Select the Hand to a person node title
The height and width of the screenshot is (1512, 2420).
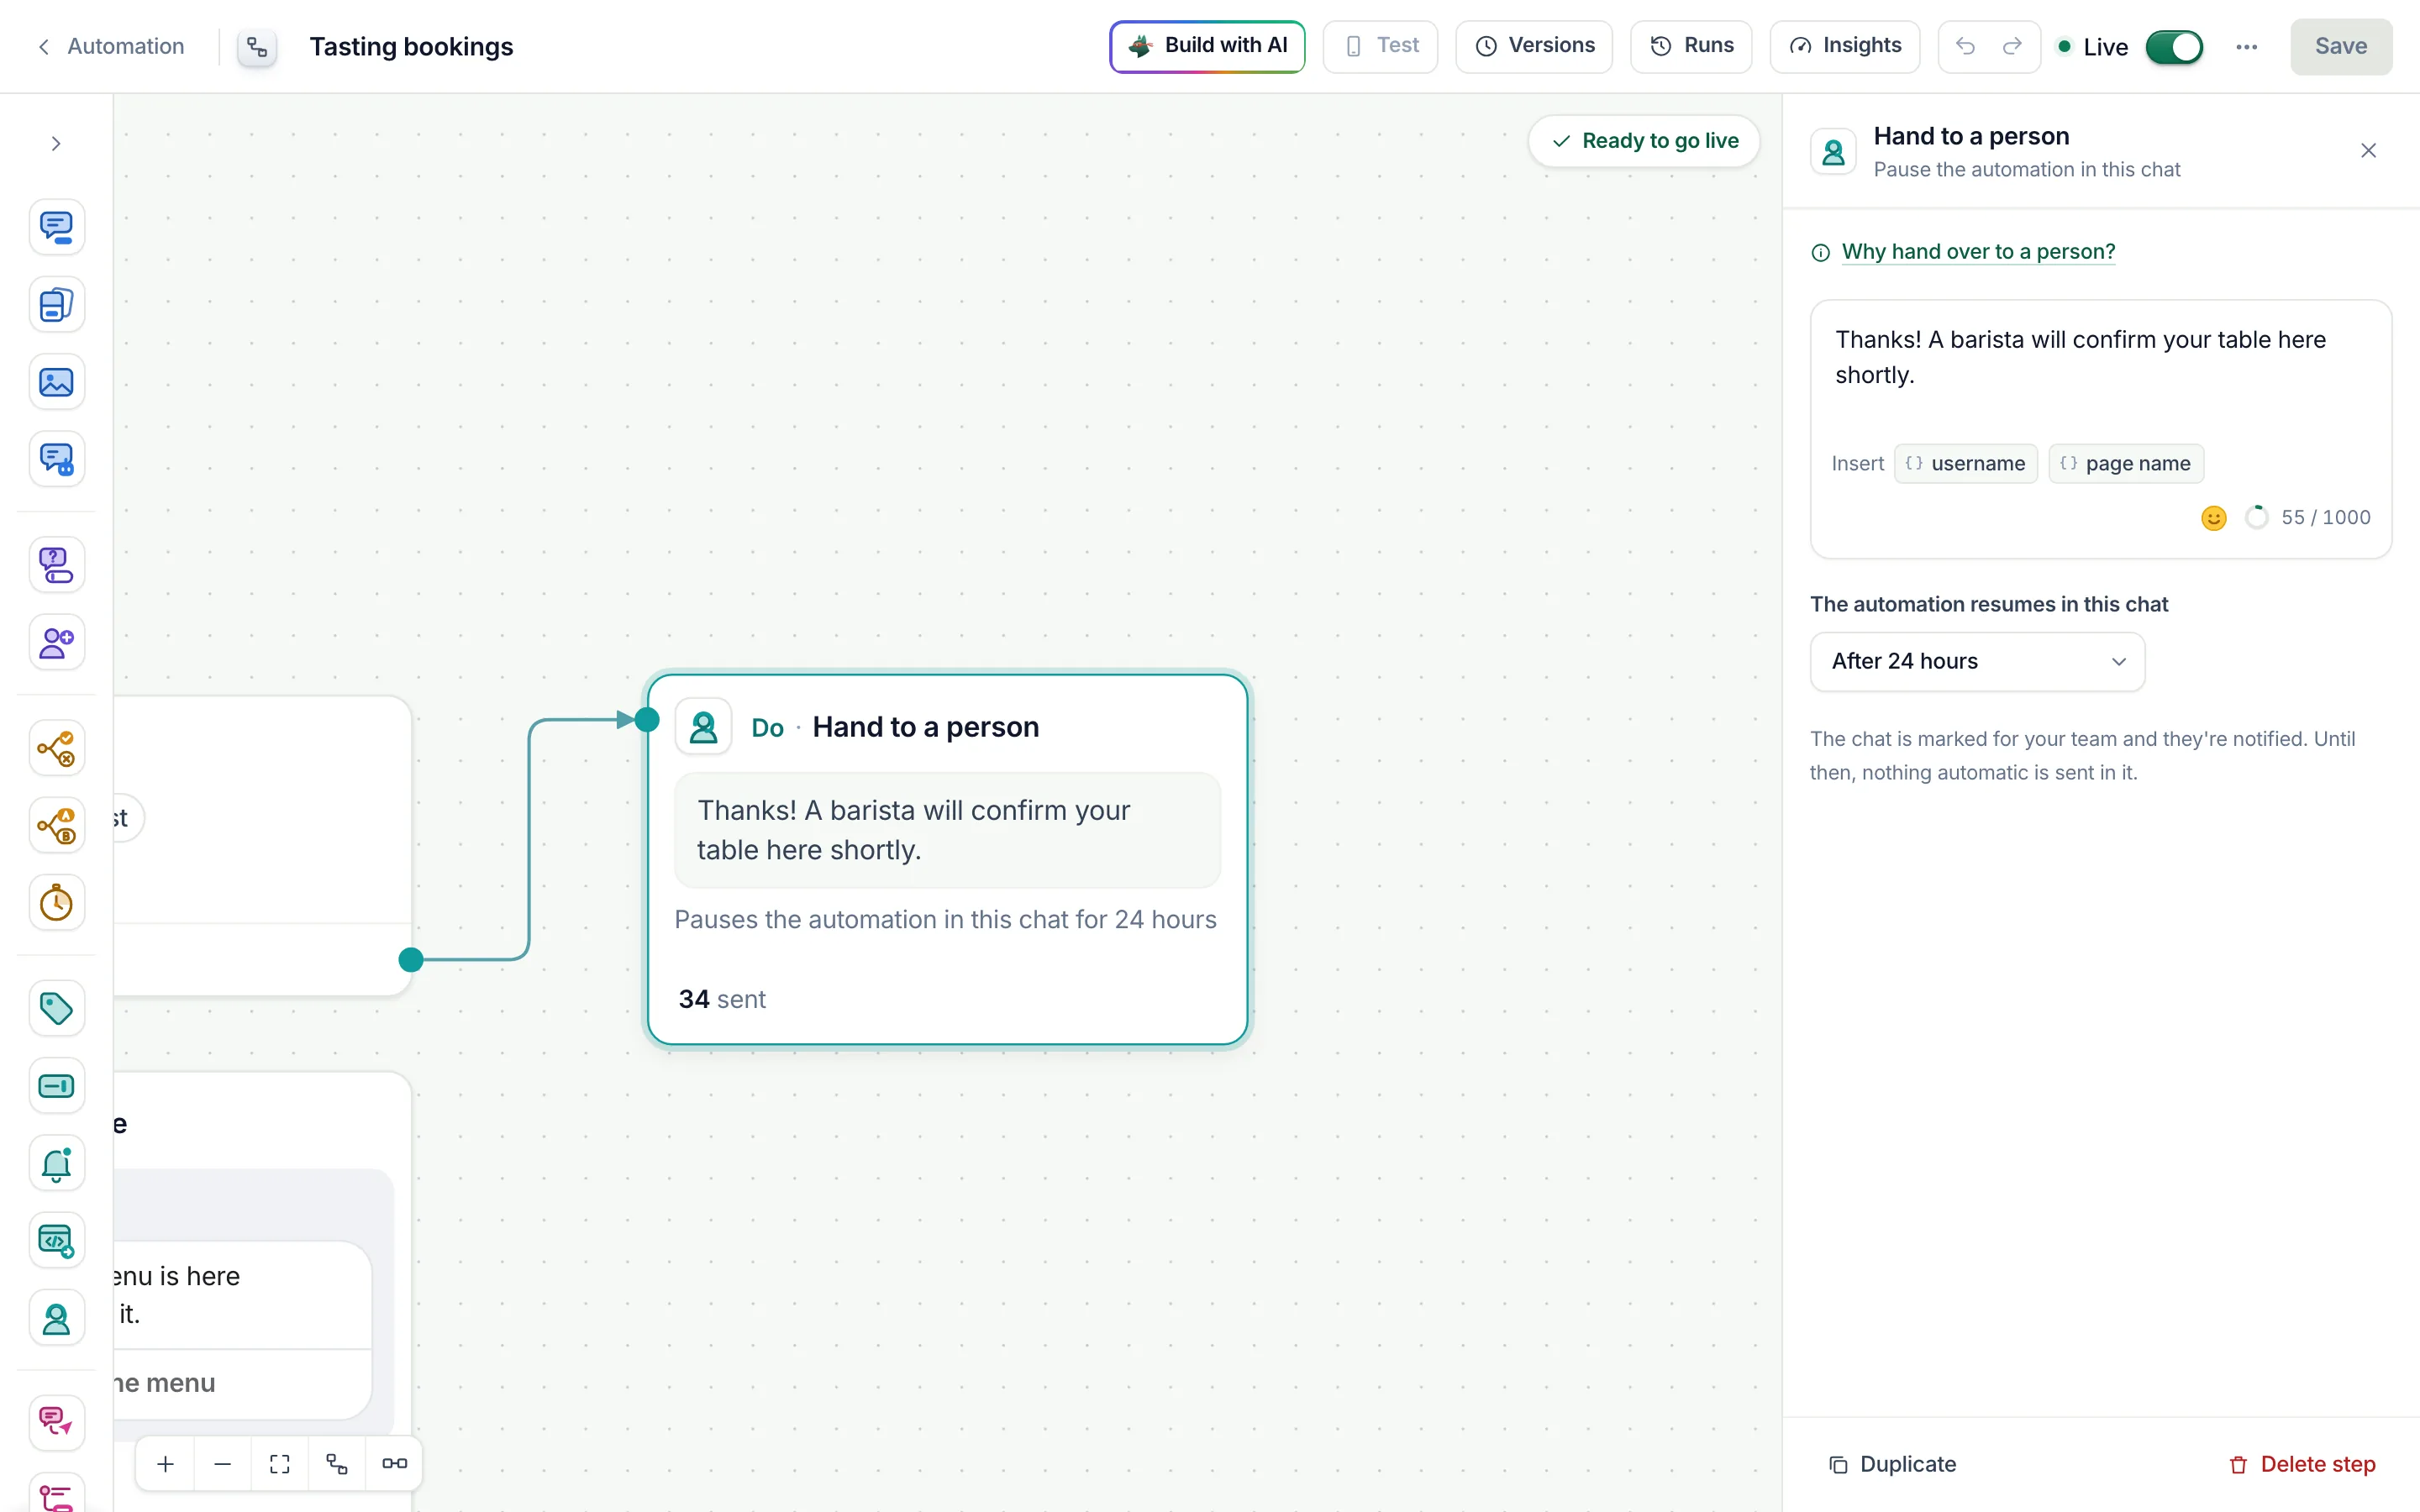pyautogui.click(x=925, y=727)
